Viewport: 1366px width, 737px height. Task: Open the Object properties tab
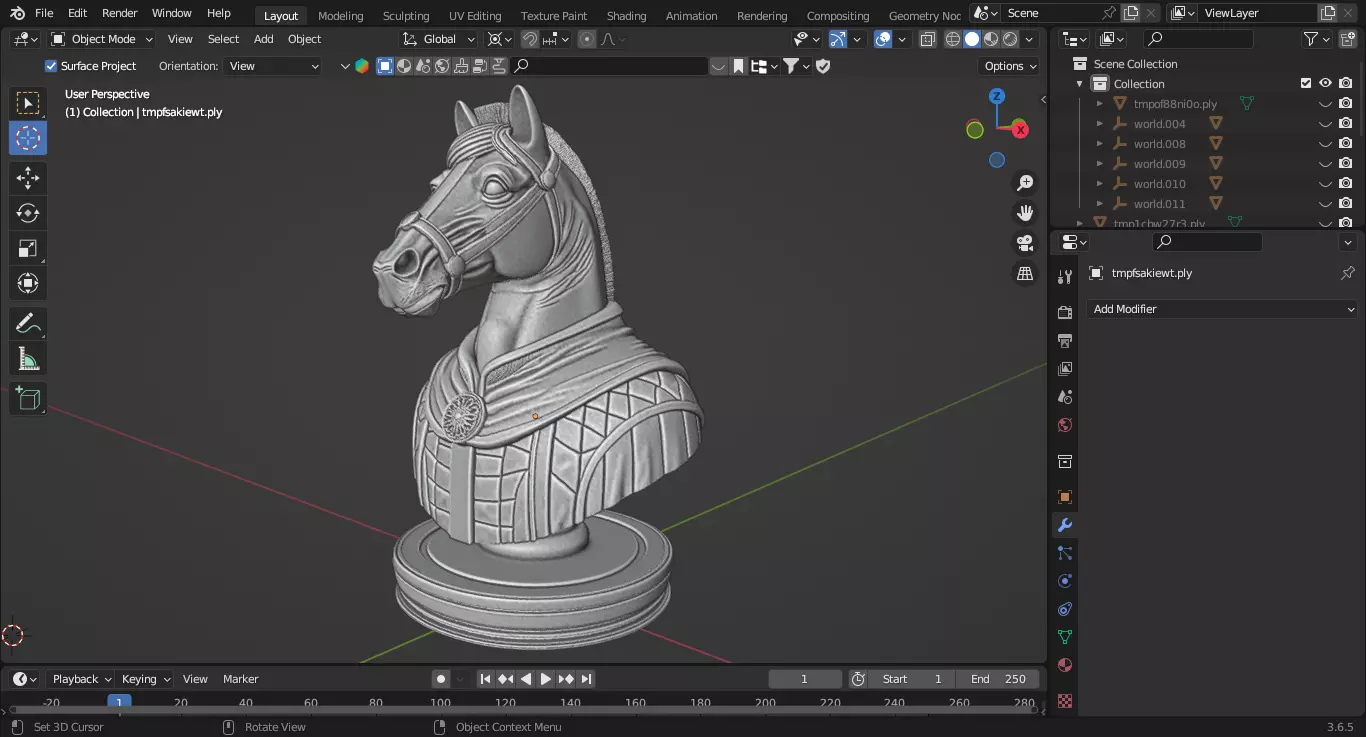click(x=1065, y=497)
